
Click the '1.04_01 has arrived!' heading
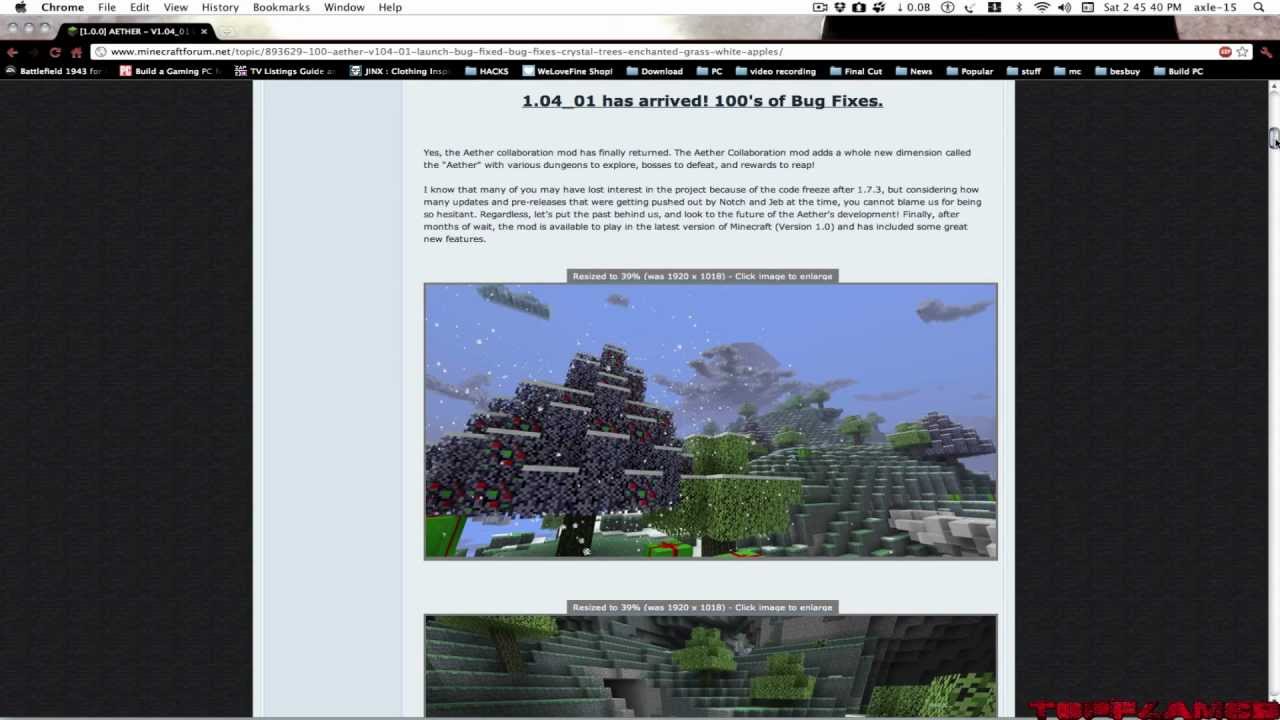pos(702,101)
